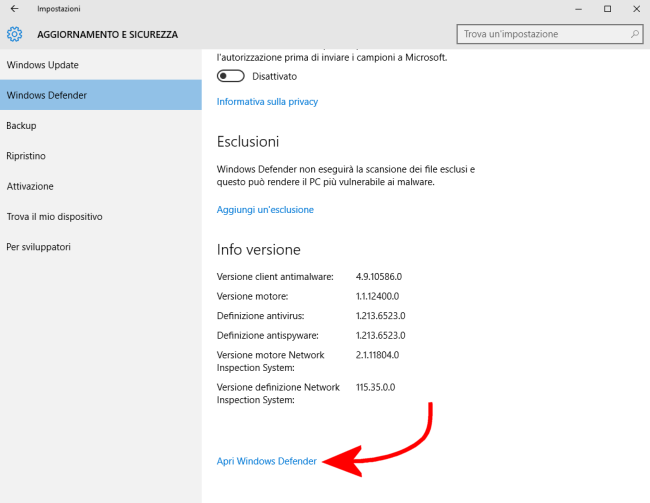Click Apri Windows Defender link
Screen dimensions: 650x503
click(x=267, y=461)
